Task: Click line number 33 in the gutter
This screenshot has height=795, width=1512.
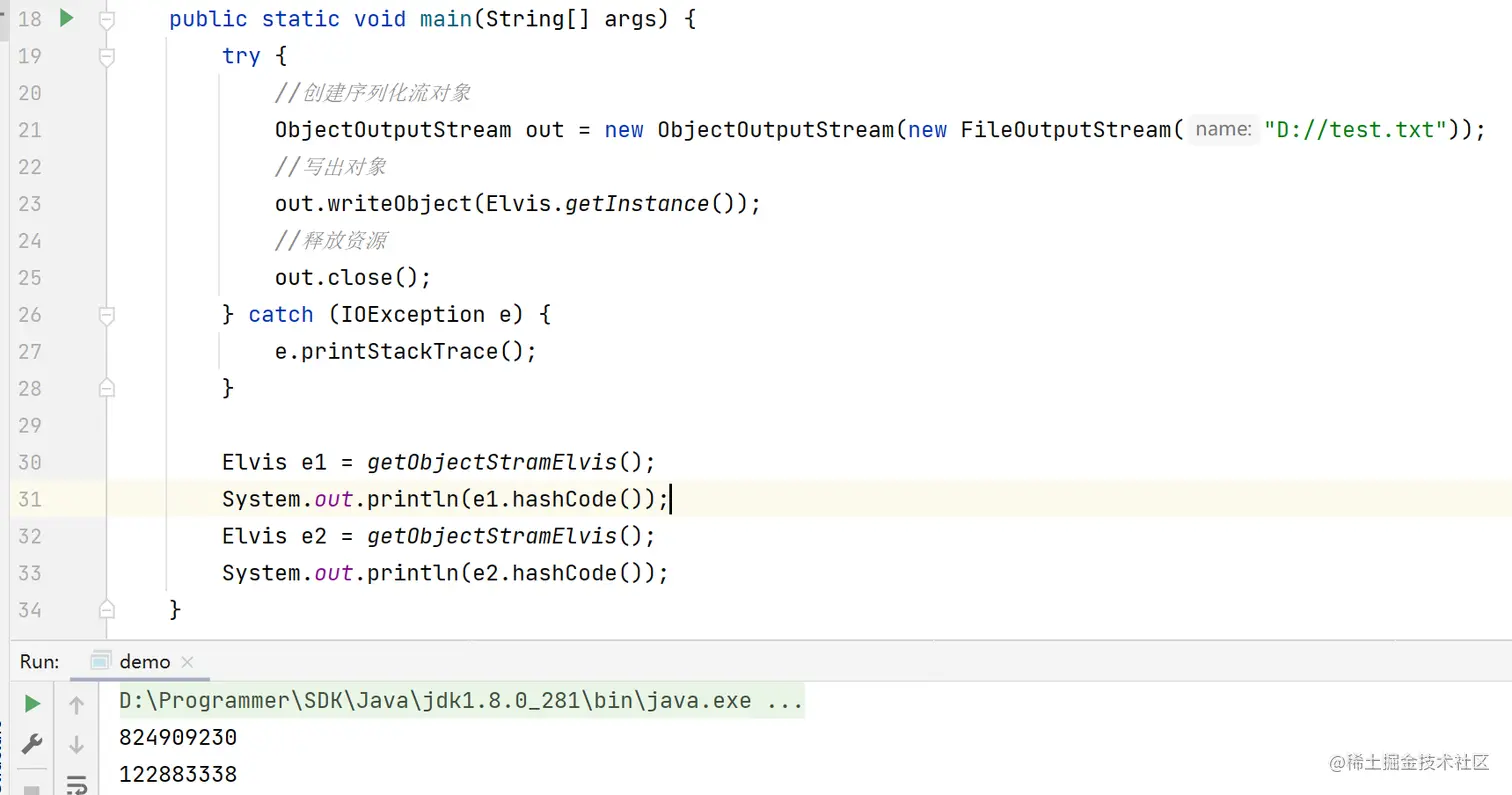Action: coord(30,573)
